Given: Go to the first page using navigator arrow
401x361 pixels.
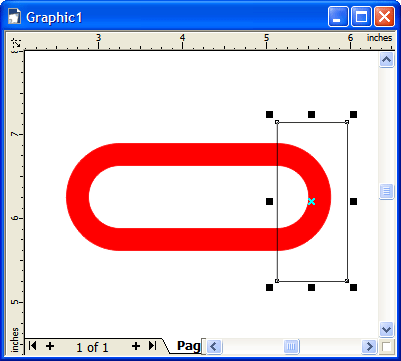Looking at the screenshot, I should coord(32,346).
